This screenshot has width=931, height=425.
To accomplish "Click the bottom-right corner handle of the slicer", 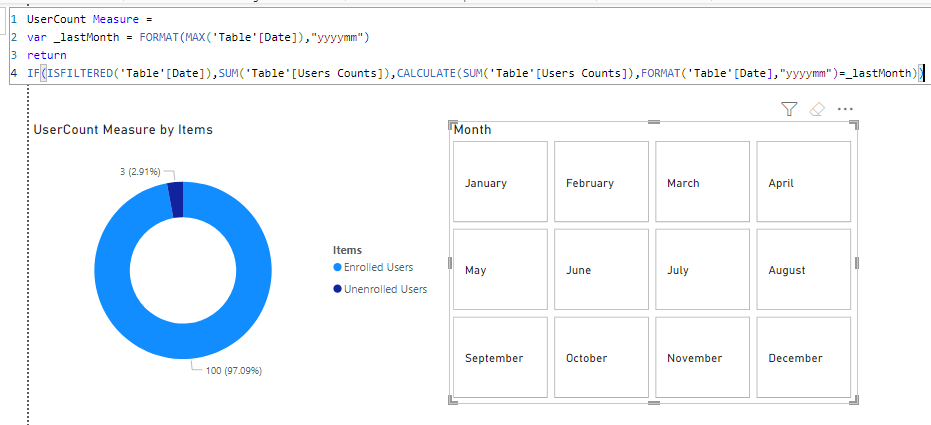I will tap(854, 400).
